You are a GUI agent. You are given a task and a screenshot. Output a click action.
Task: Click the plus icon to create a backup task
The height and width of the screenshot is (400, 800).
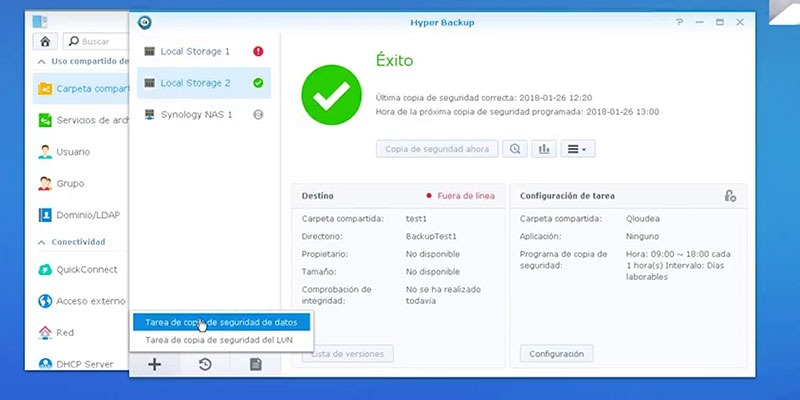click(x=154, y=364)
